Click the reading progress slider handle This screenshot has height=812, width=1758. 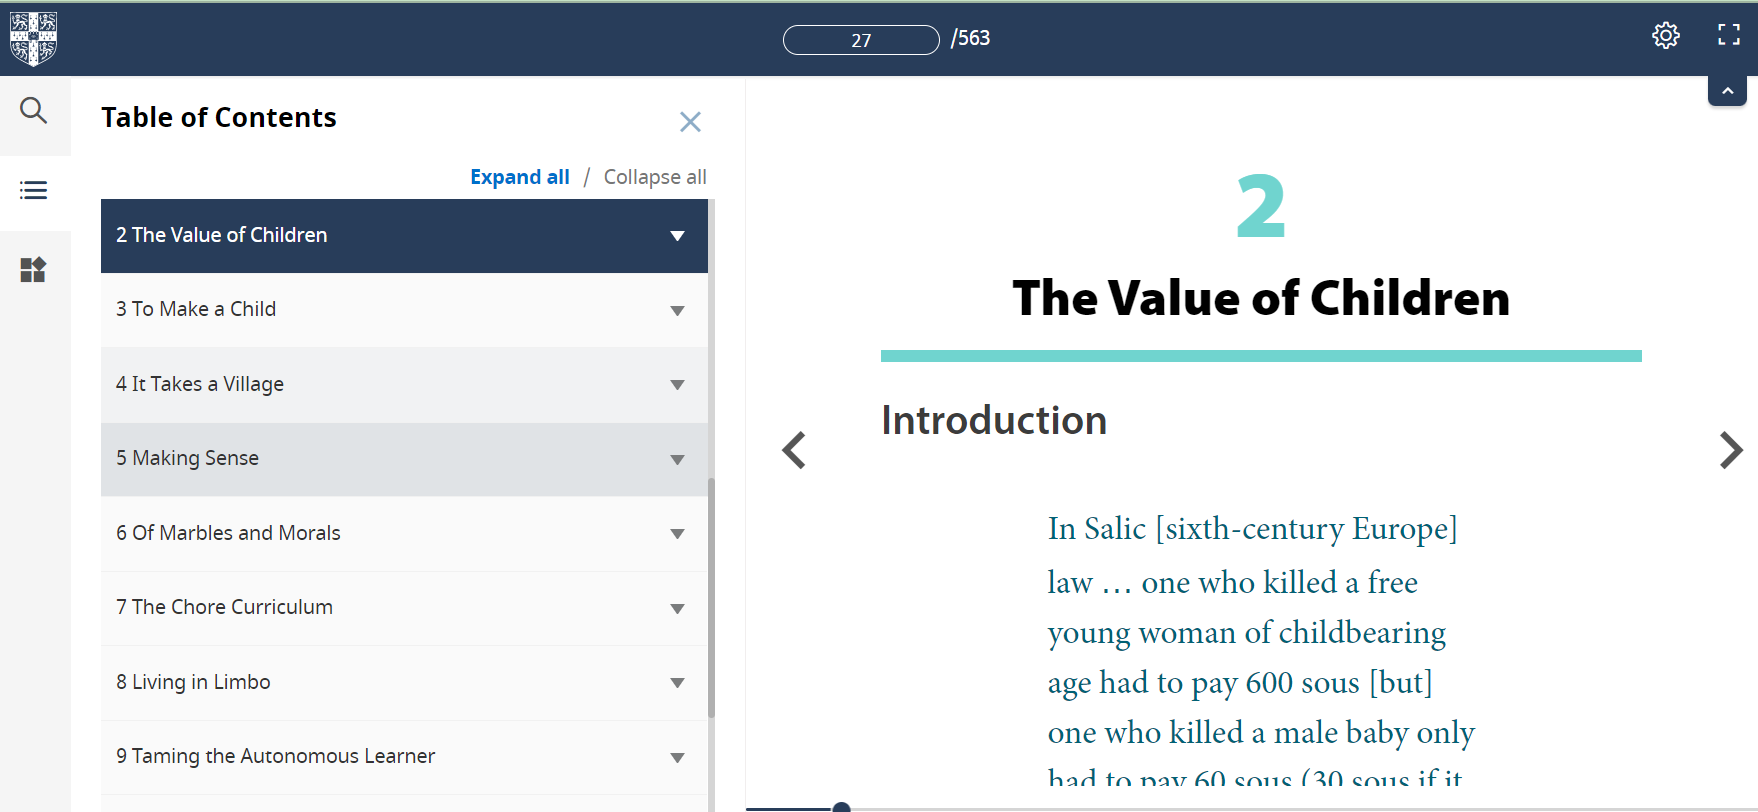tap(841, 807)
